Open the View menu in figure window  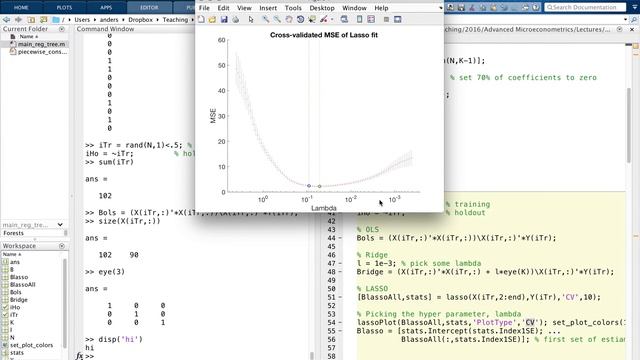pos(244,8)
